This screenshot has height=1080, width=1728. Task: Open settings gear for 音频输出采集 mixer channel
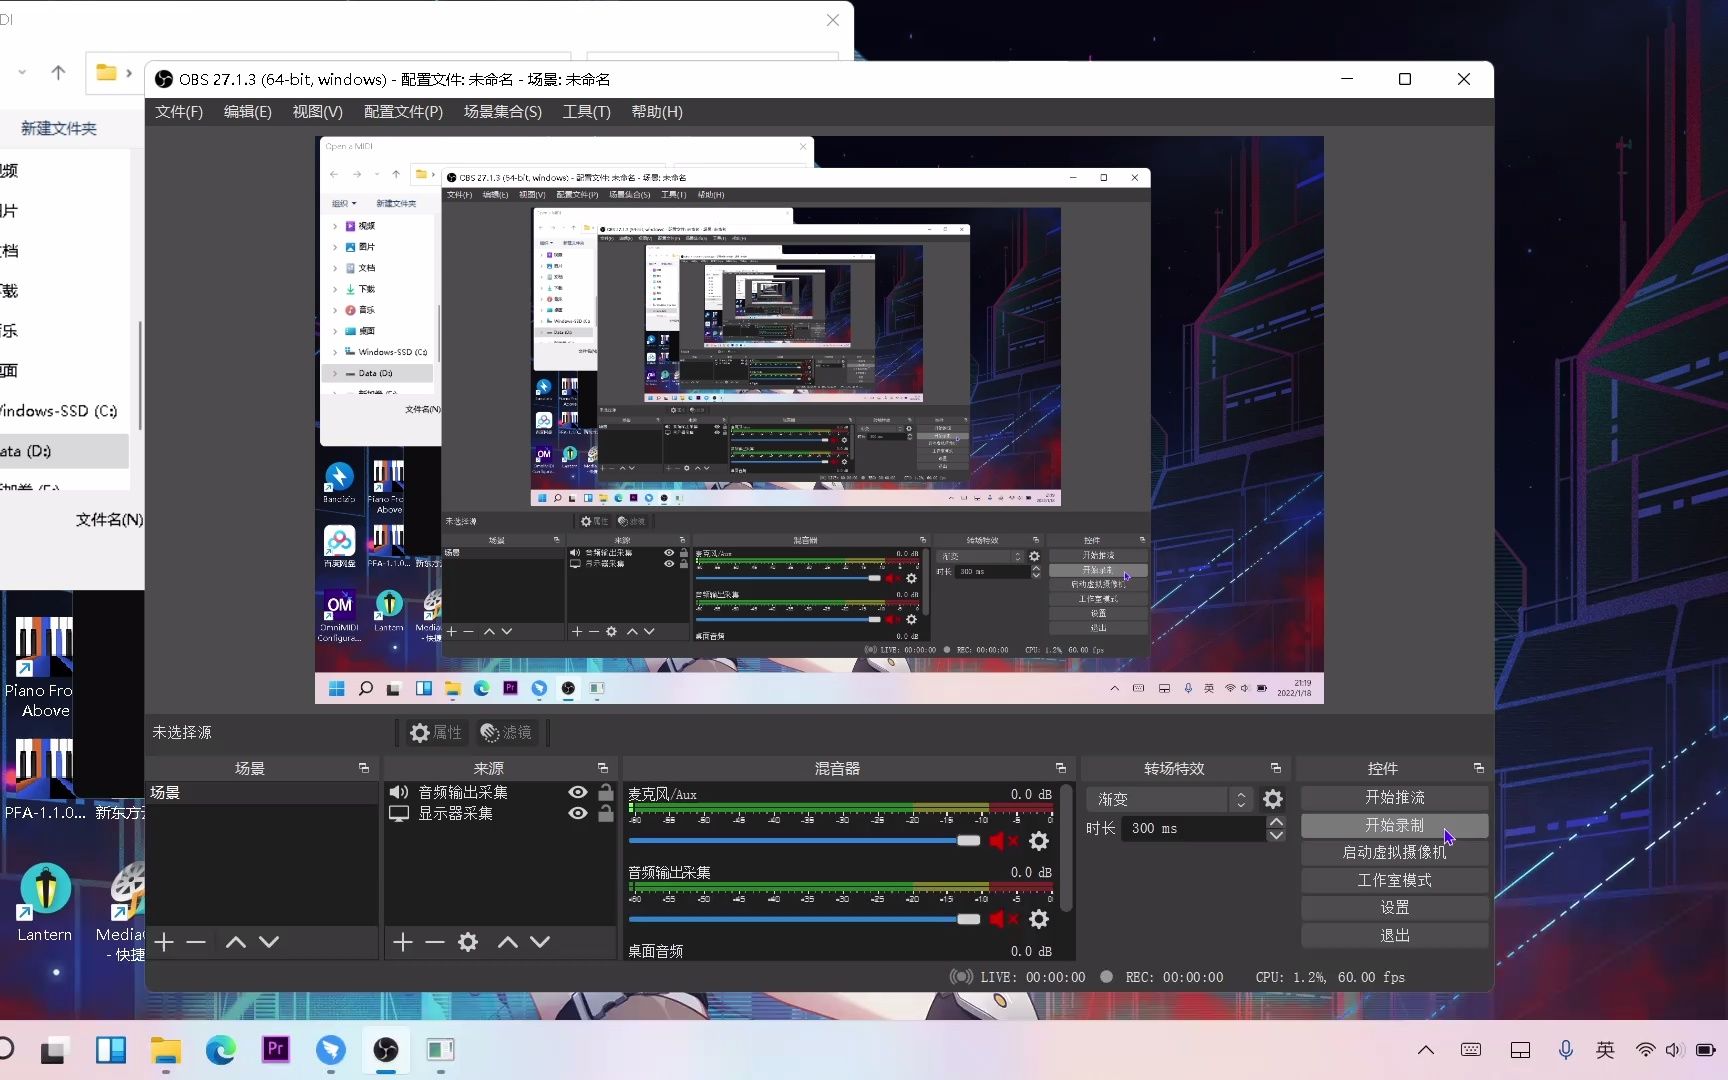click(x=1039, y=919)
